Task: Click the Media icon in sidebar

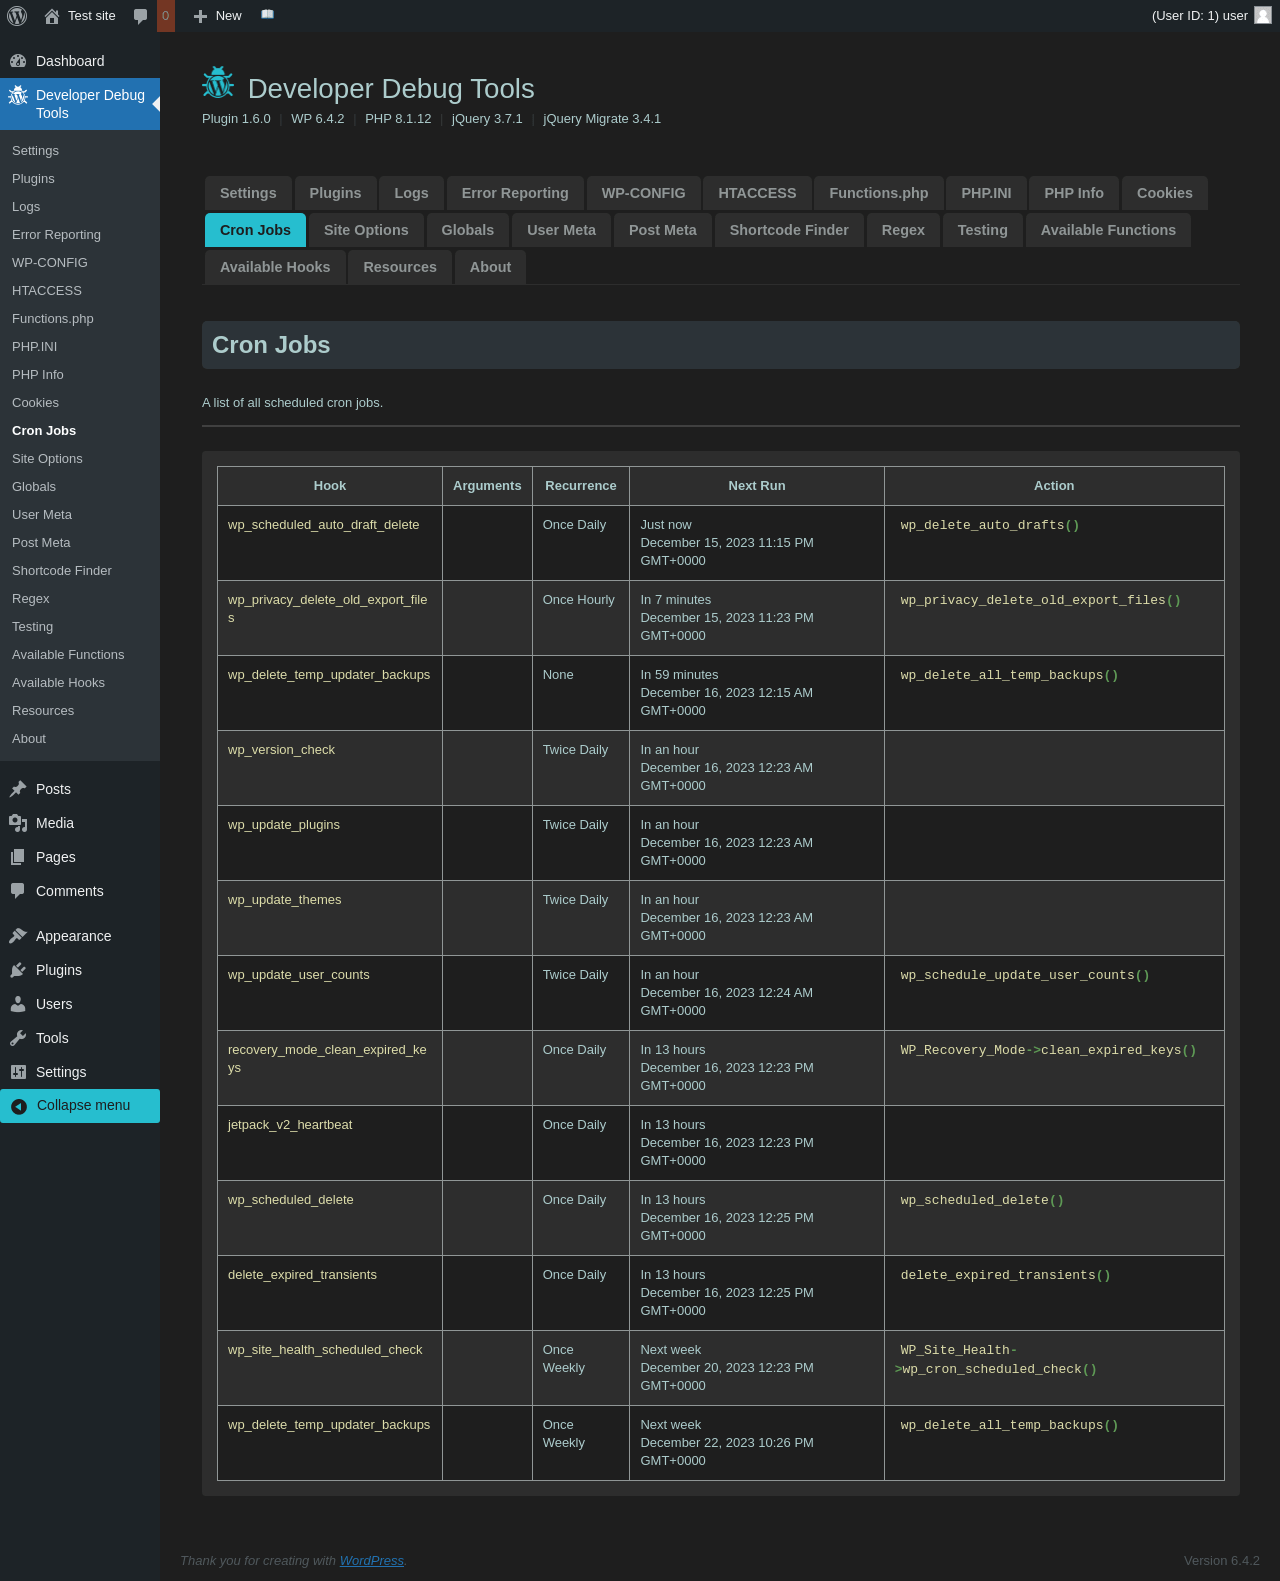Action: (x=18, y=823)
